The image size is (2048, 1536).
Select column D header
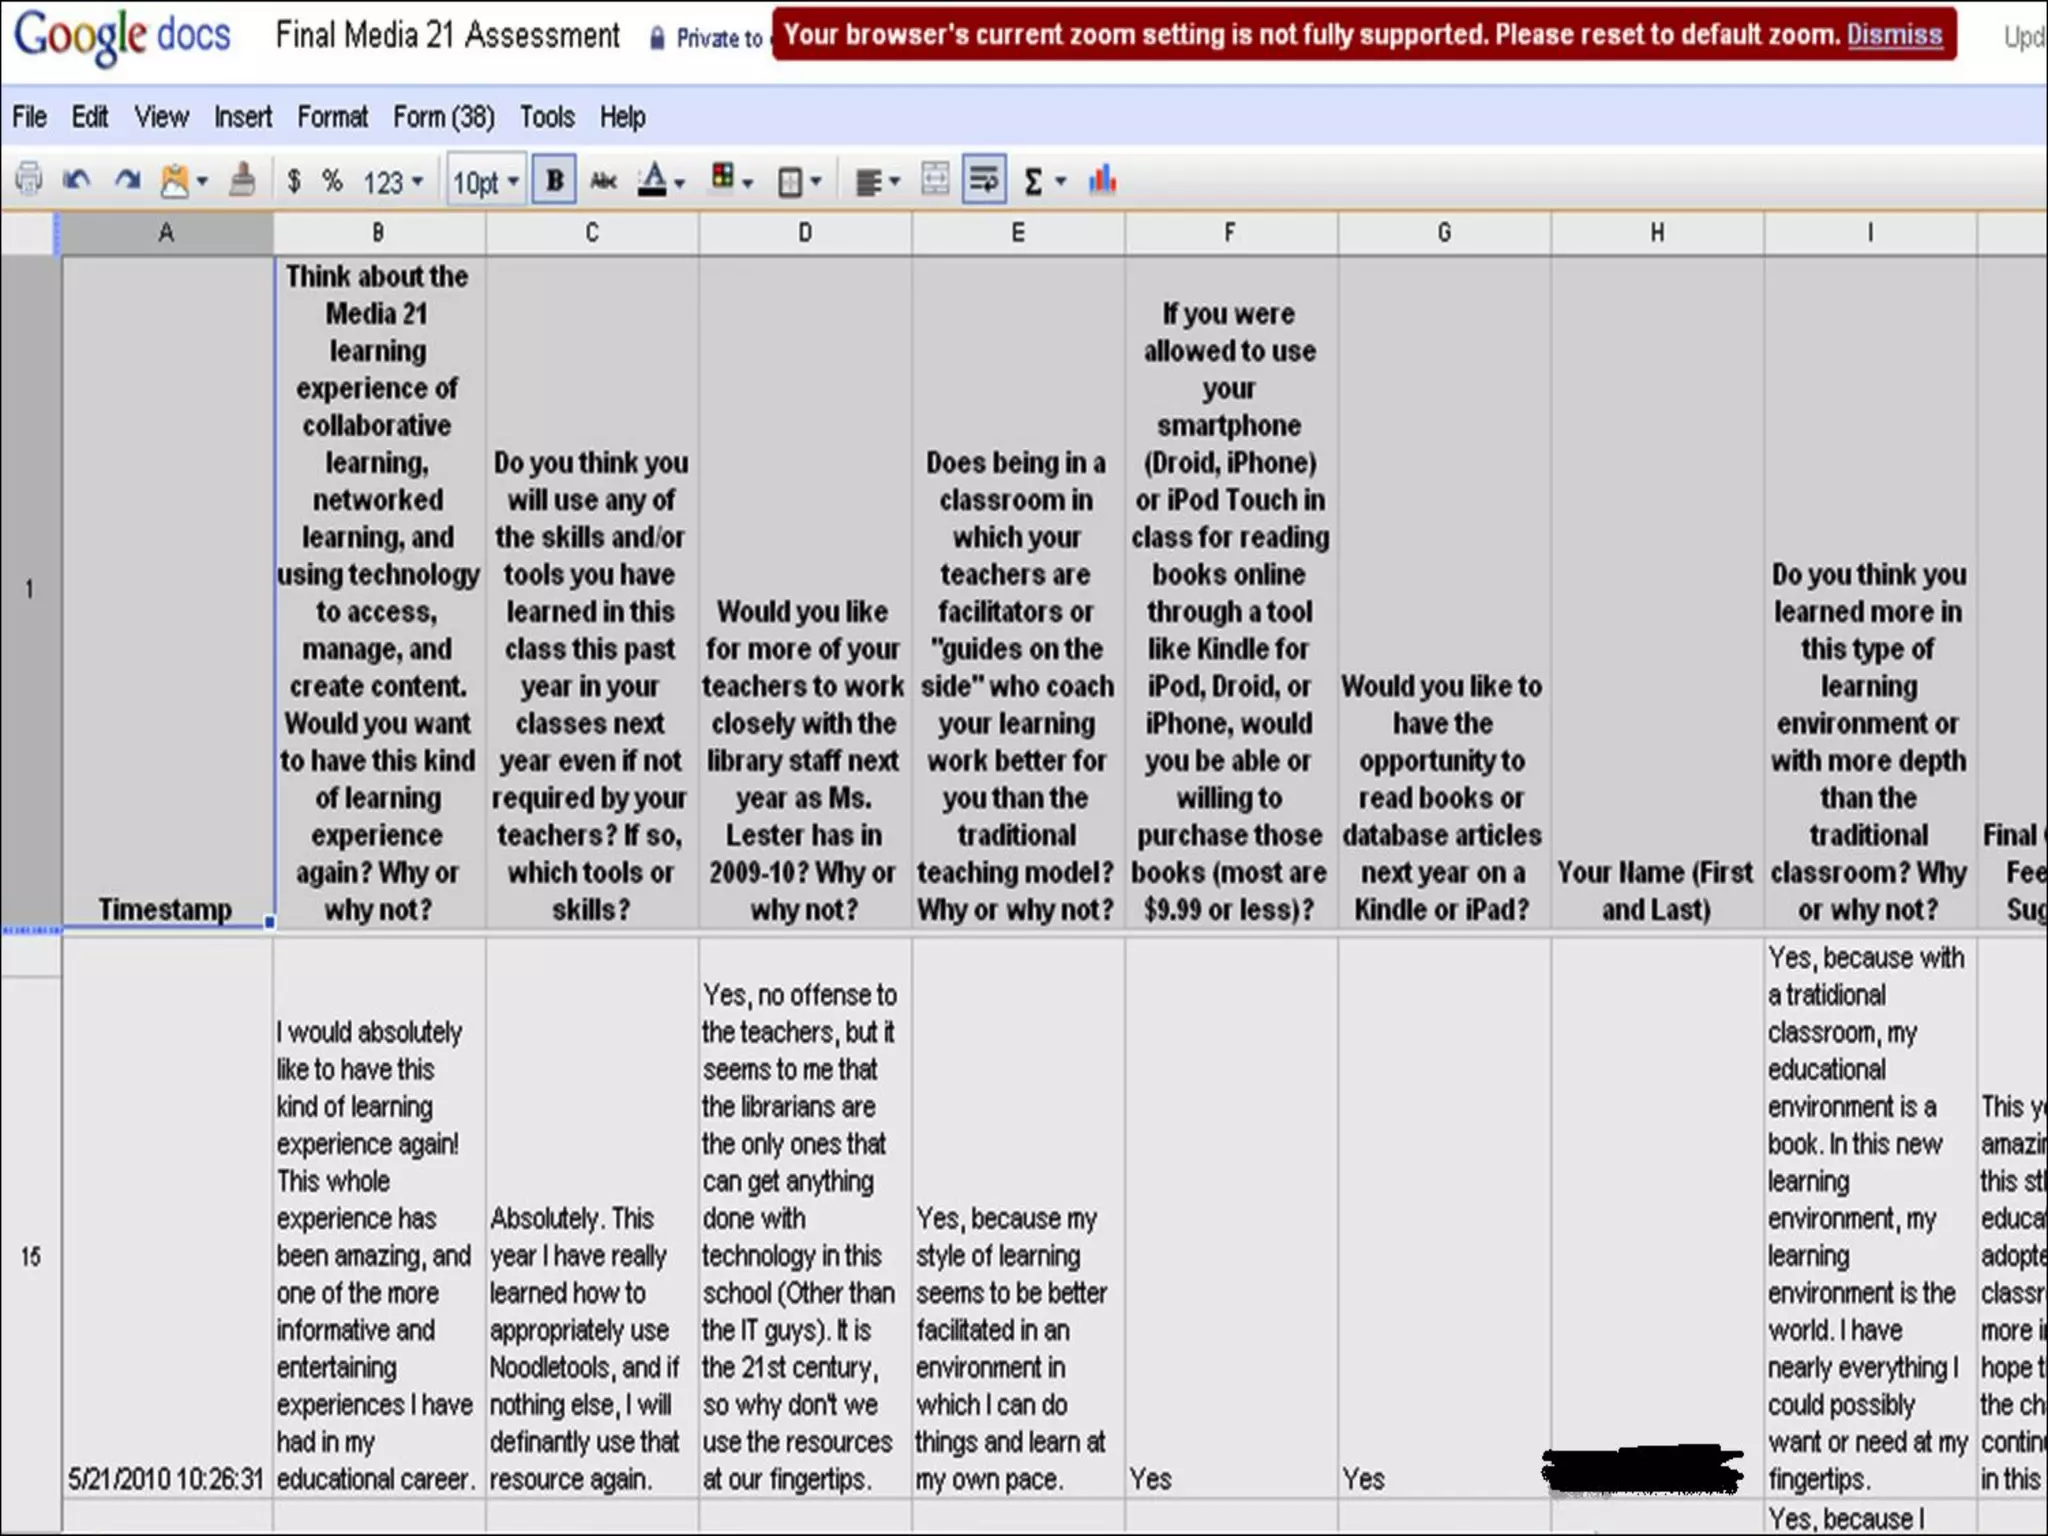tap(805, 233)
